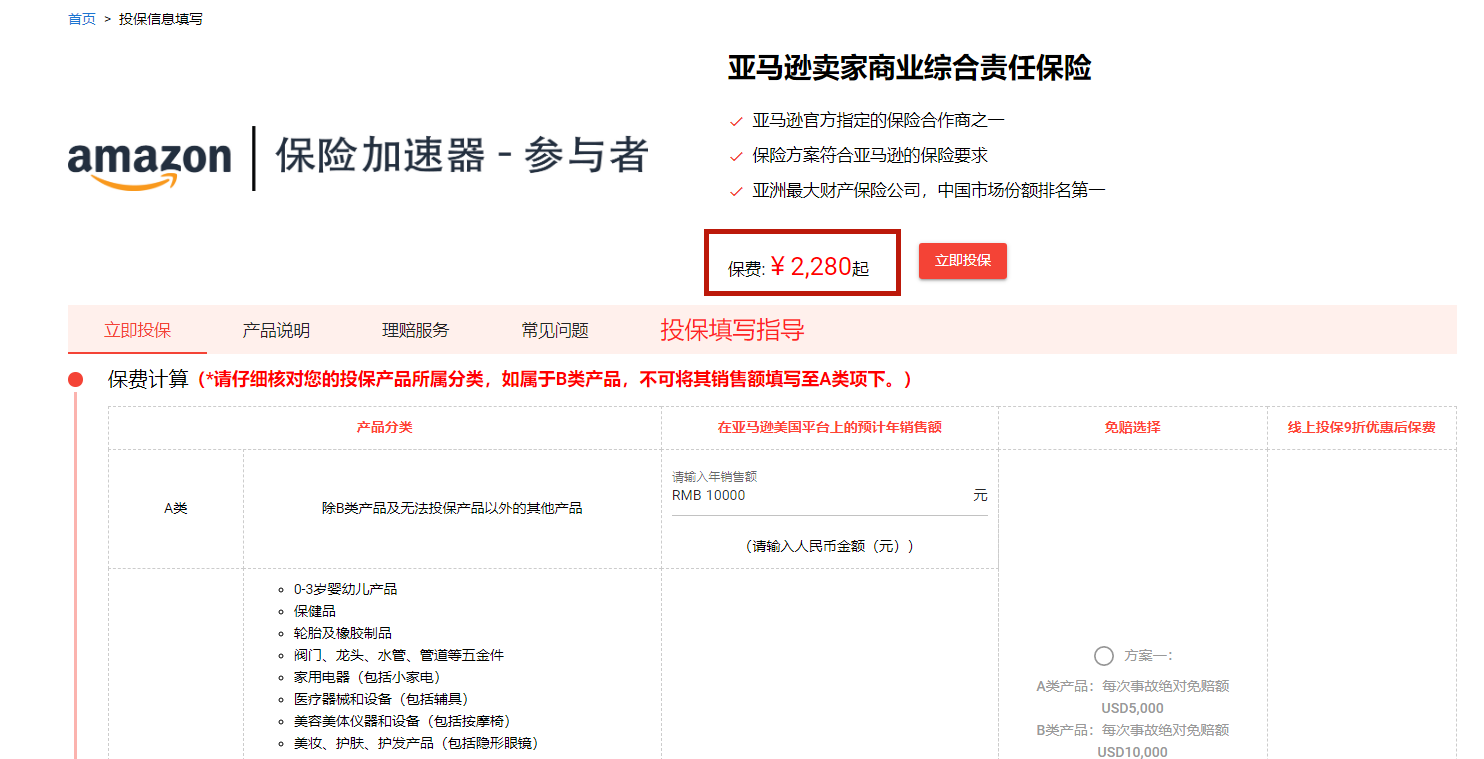Click the title 亚马逊卖家商业综合责任保险
This screenshot has height=759, width=1484.
[x=909, y=68]
